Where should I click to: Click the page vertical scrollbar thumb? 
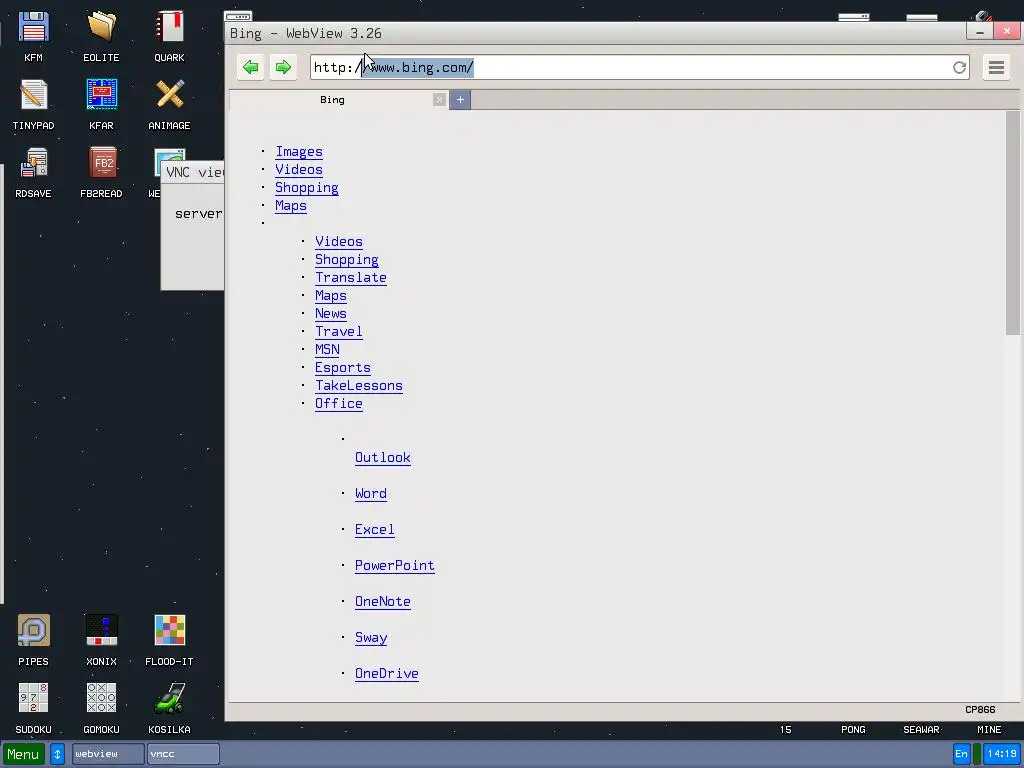click(x=1012, y=223)
